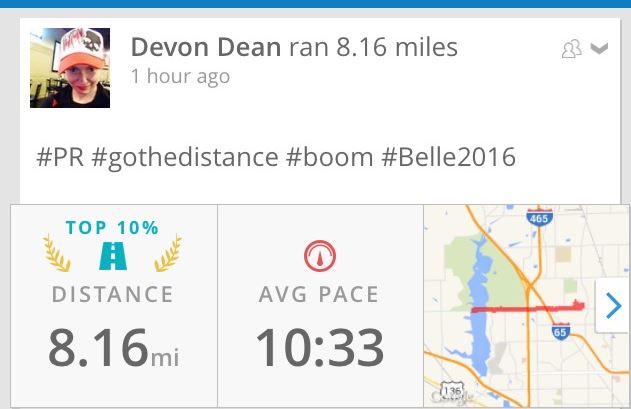
Task: Click the "1 hour ago" timestamp
Action: coord(180,76)
